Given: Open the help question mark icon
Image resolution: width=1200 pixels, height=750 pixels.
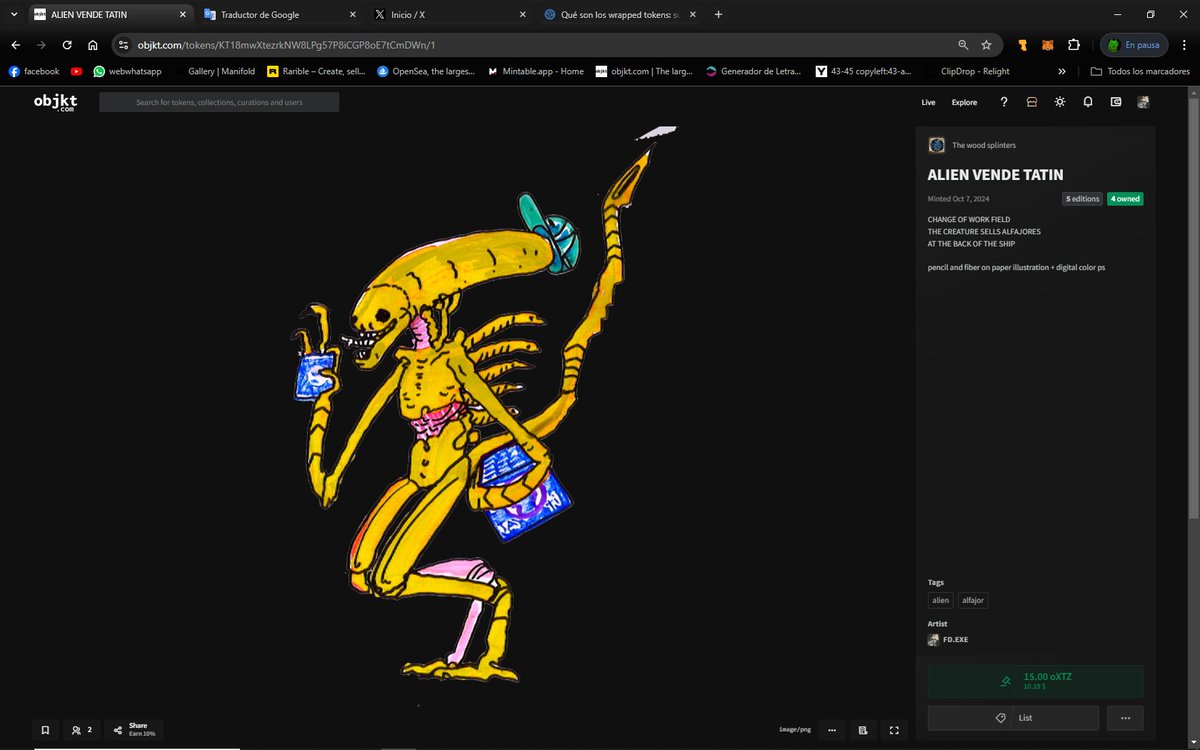Looking at the screenshot, I should 1004,102.
